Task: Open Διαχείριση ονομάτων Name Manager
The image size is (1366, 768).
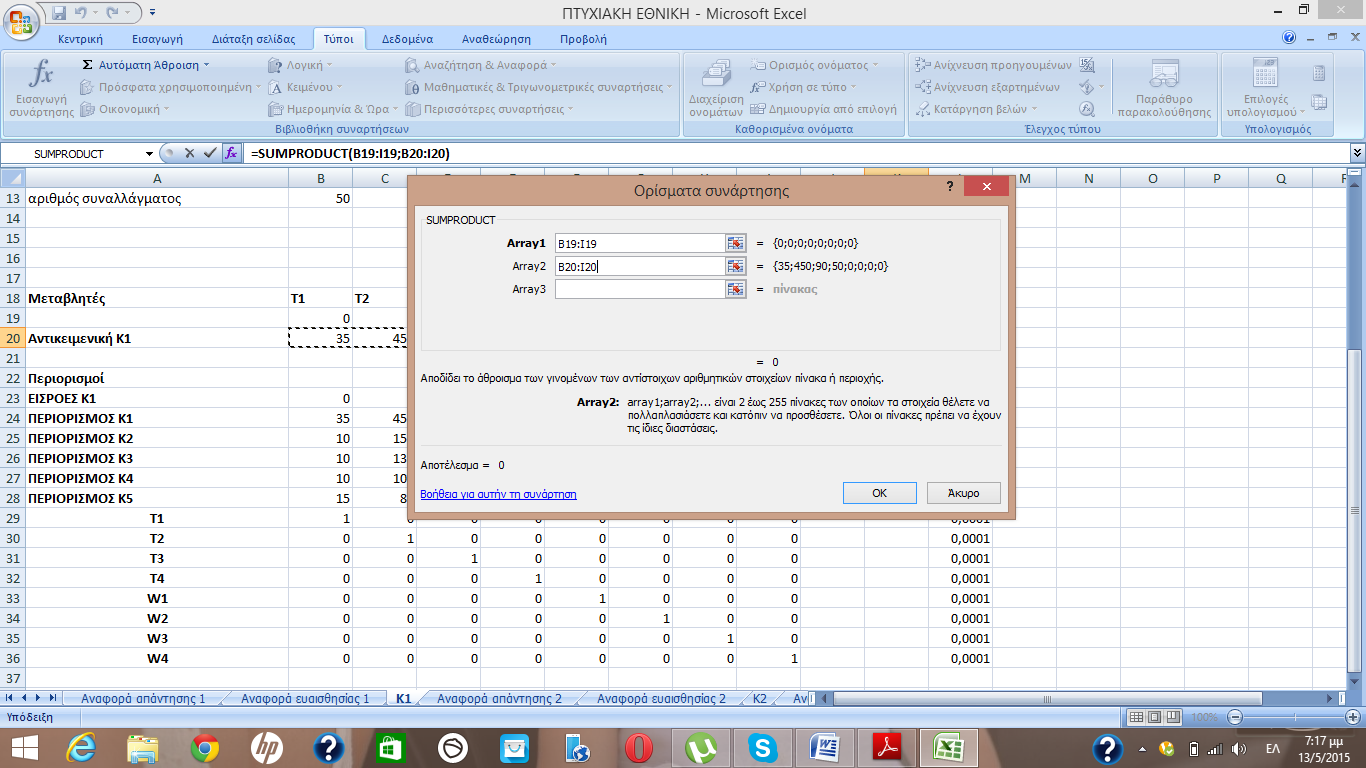Action: tap(716, 88)
